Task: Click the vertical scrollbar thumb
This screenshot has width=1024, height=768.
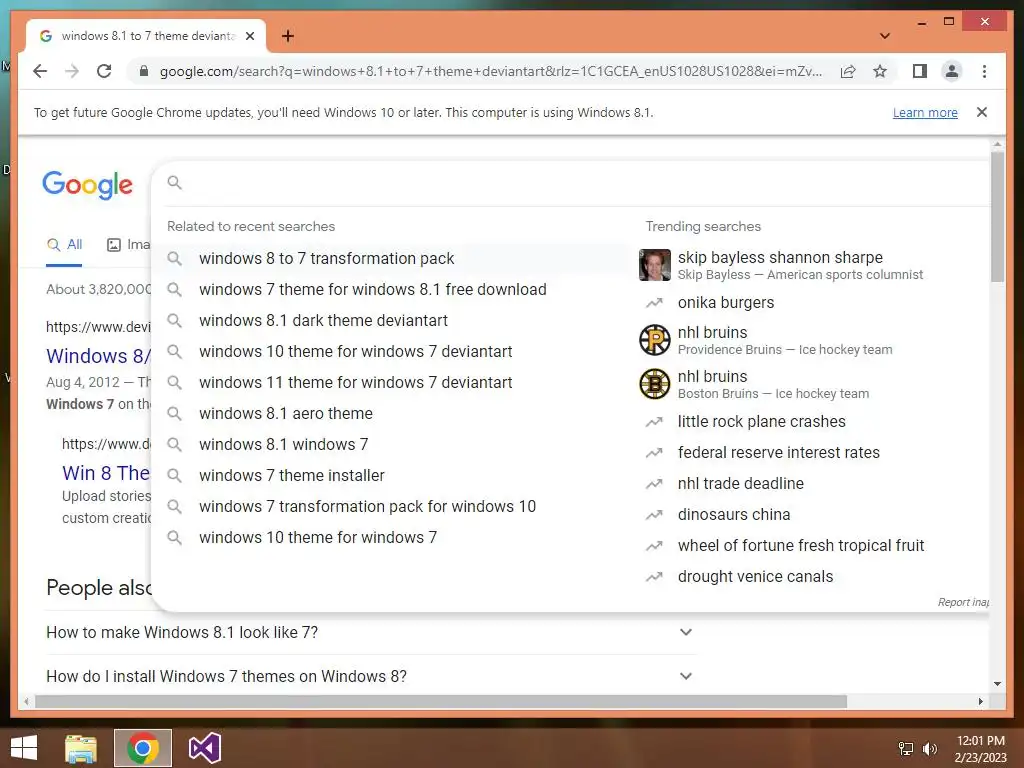Action: pos(997,217)
